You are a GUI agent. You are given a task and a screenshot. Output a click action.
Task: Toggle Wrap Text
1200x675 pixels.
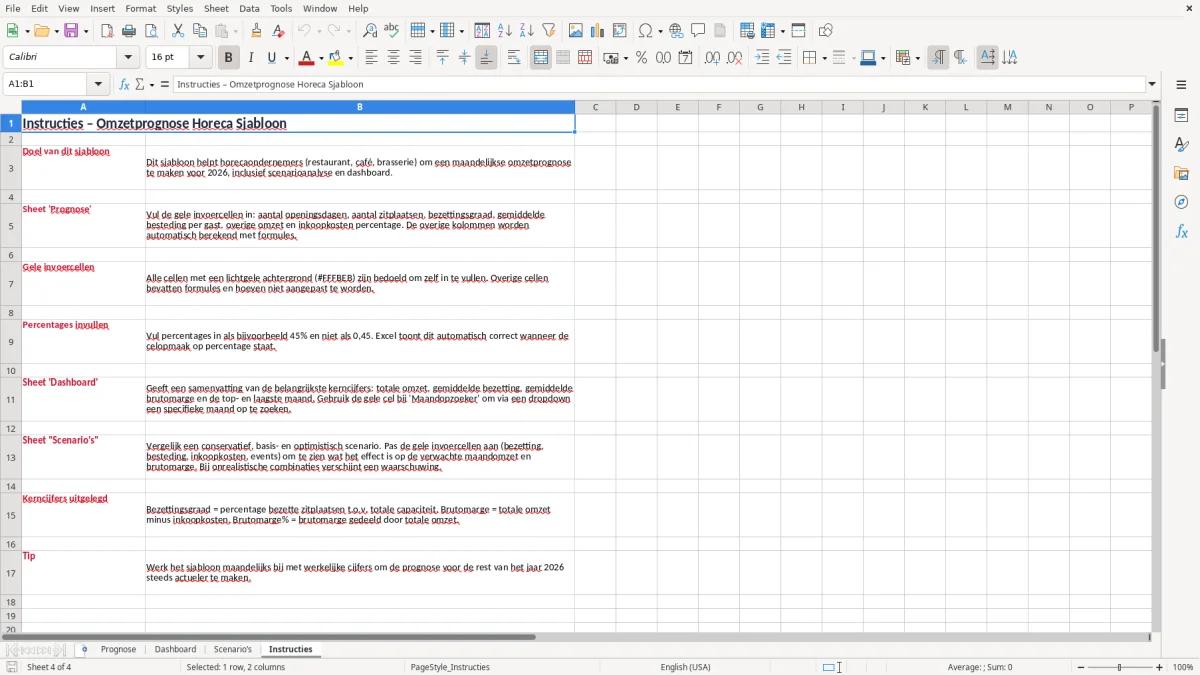514,58
